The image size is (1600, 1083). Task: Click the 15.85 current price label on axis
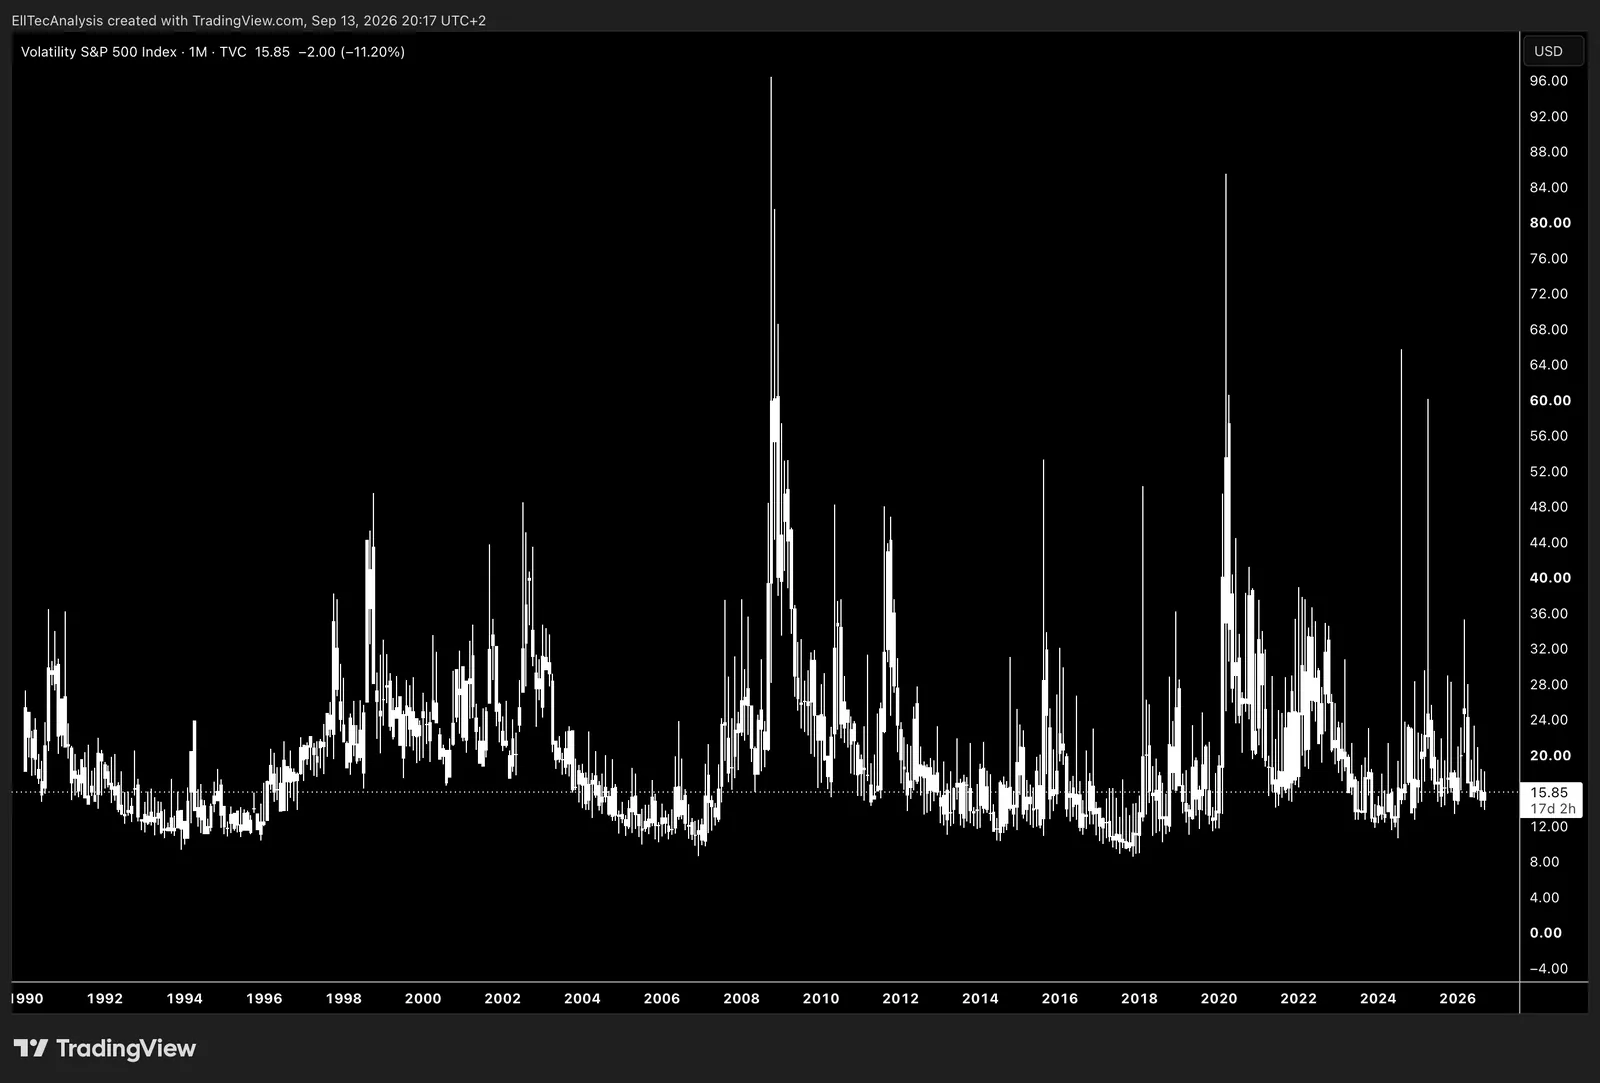[1549, 792]
